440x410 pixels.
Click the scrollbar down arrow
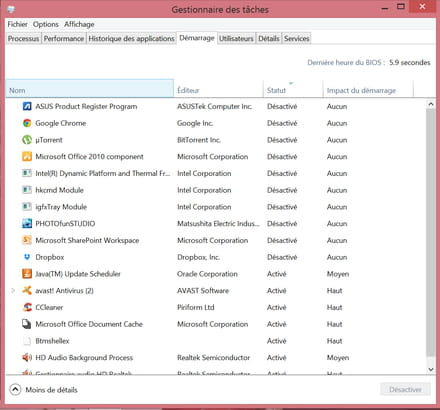point(431,369)
